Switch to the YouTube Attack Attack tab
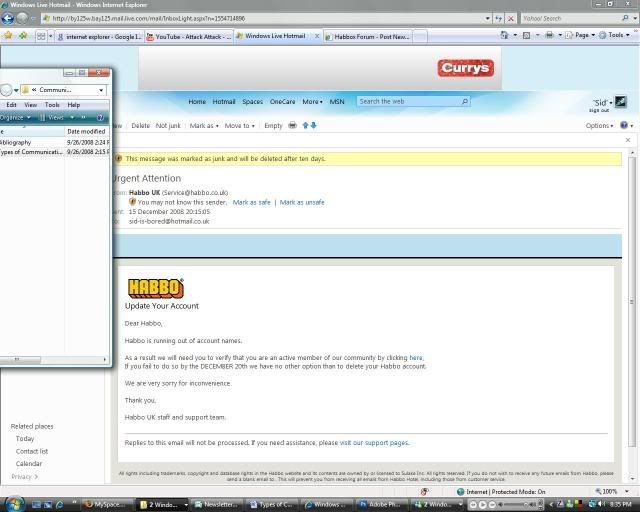This screenshot has height=512, width=640. coord(192,36)
